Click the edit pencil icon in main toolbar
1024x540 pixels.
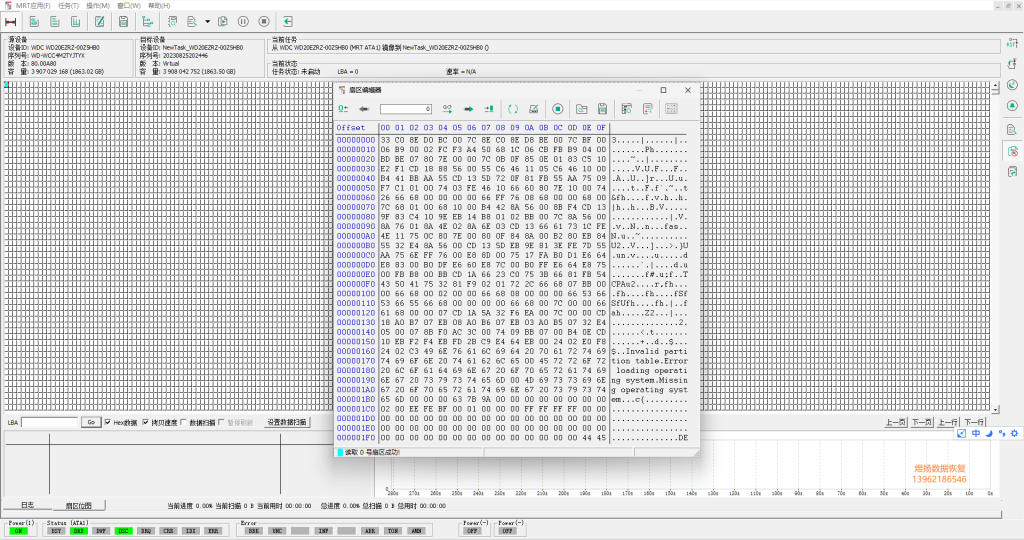click(99, 22)
